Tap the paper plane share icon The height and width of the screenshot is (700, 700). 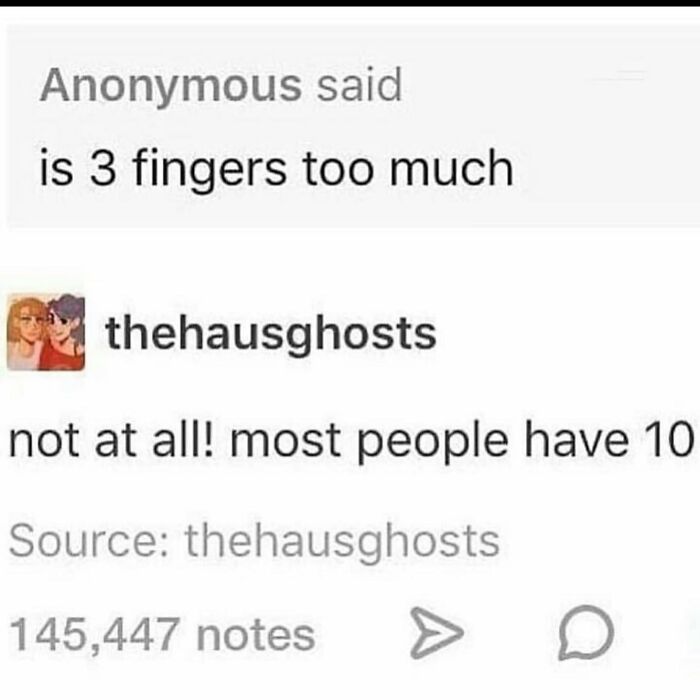pyautogui.click(x=437, y=633)
